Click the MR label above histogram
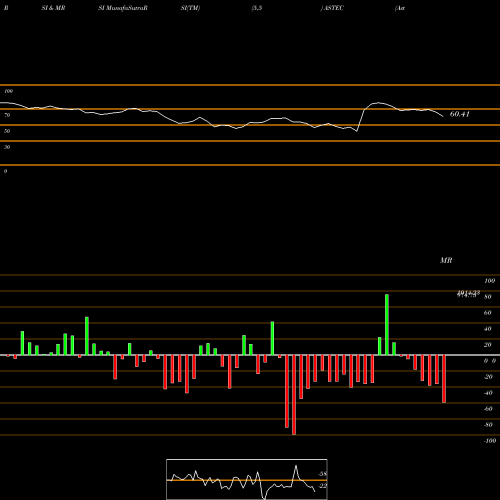This screenshot has height=500, width=500. 446,260
